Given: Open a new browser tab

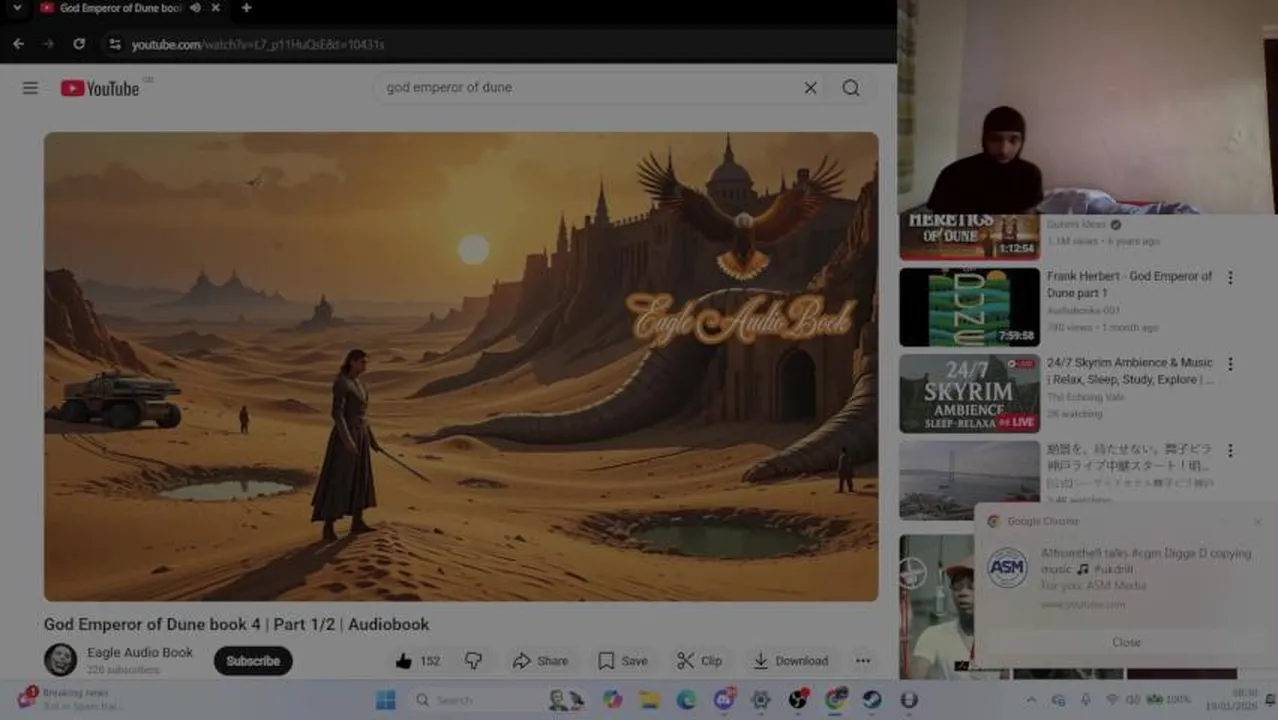Looking at the screenshot, I should (x=246, y=8).
